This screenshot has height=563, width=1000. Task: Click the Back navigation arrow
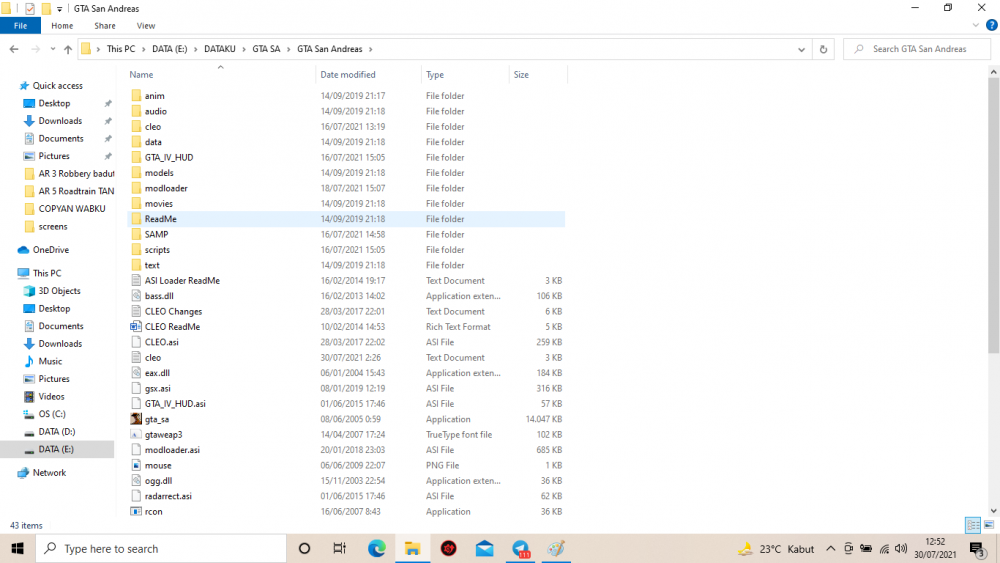[14, 49]
